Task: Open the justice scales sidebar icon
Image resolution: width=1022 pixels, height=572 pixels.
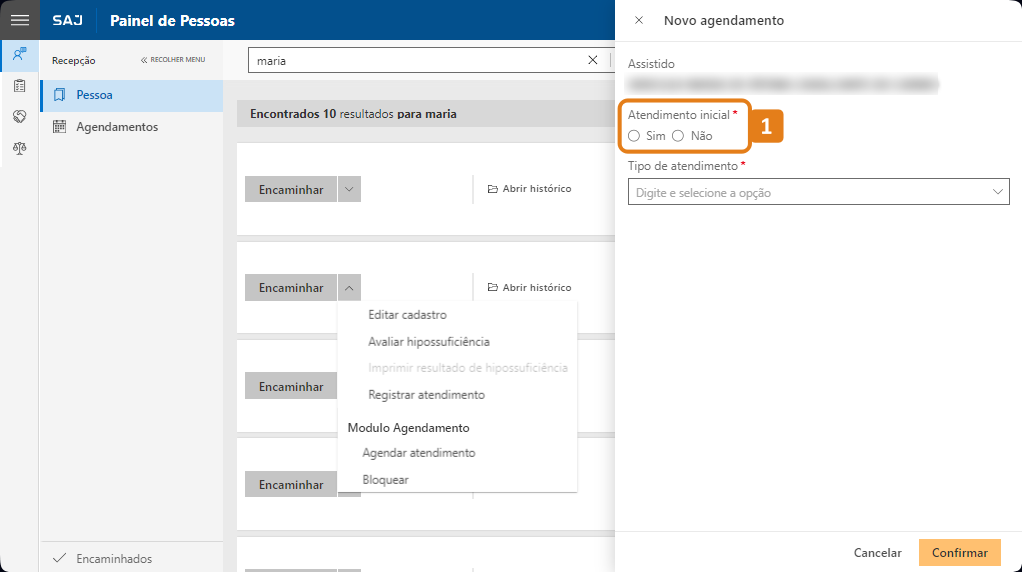Action: tap(20, 149)
